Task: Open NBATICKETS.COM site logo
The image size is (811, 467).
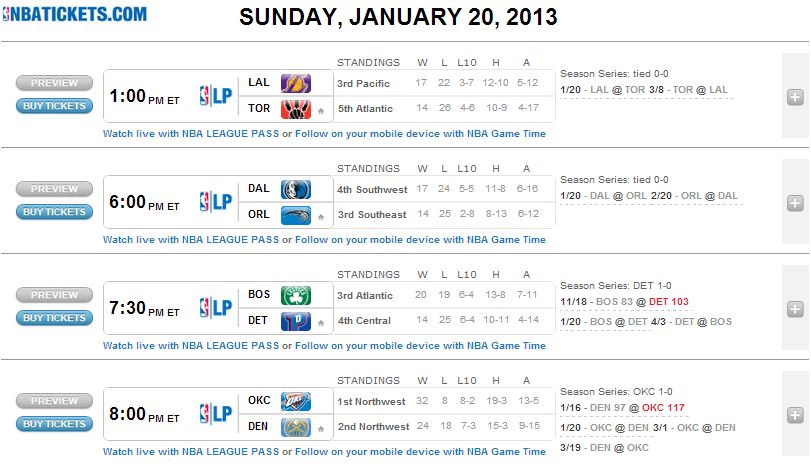Action: click(74, 15)
